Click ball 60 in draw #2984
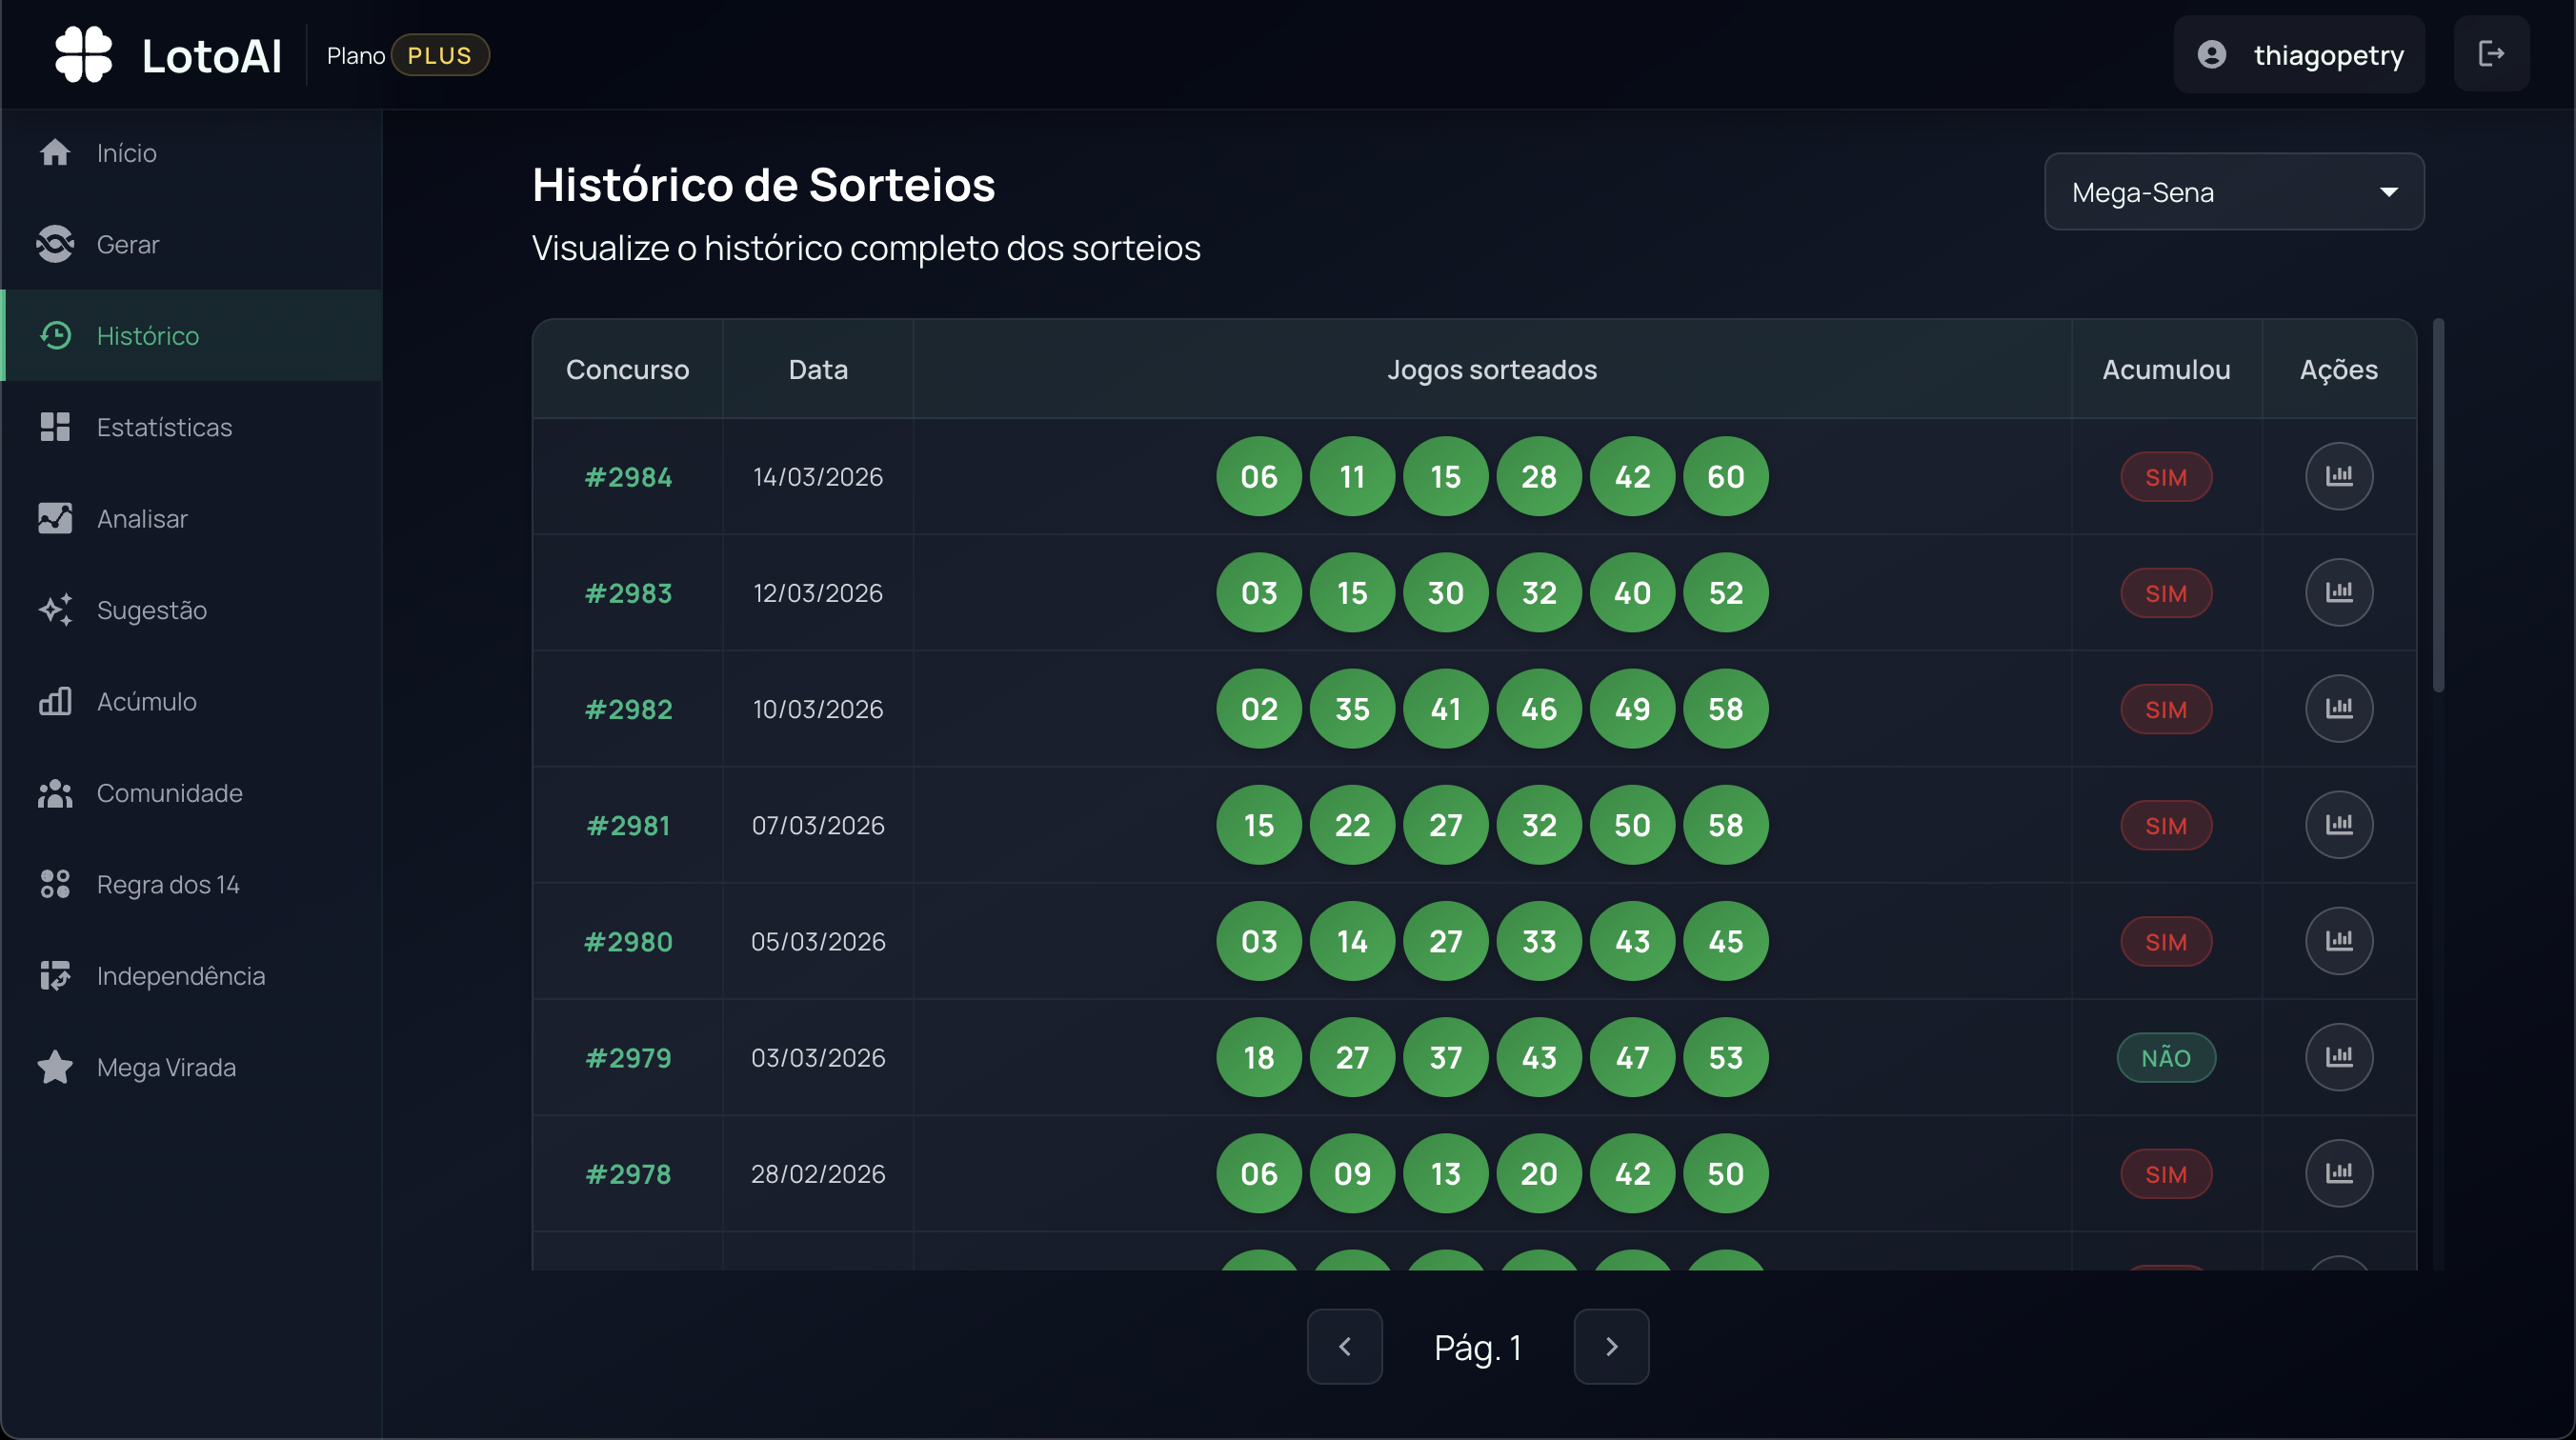 (x=1726, y=477)
